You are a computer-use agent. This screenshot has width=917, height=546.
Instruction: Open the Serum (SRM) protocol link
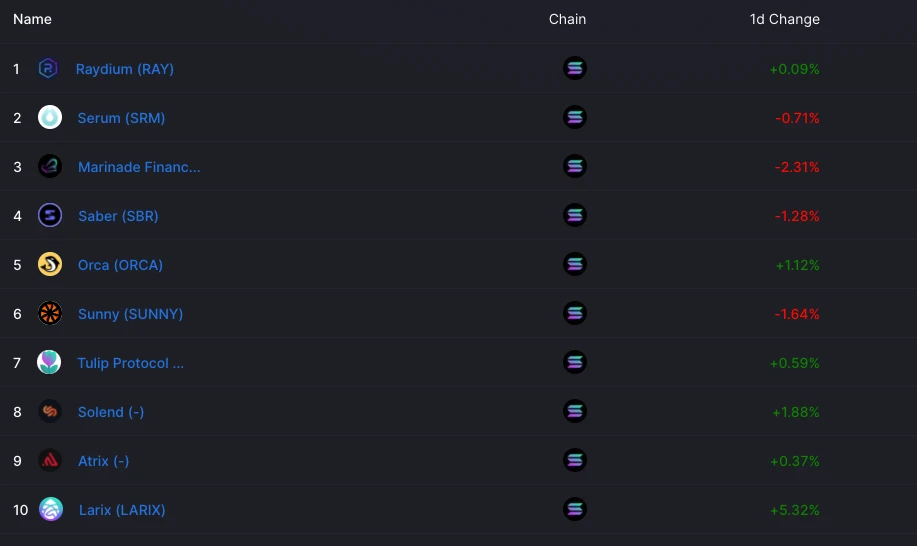coord(121,118)
